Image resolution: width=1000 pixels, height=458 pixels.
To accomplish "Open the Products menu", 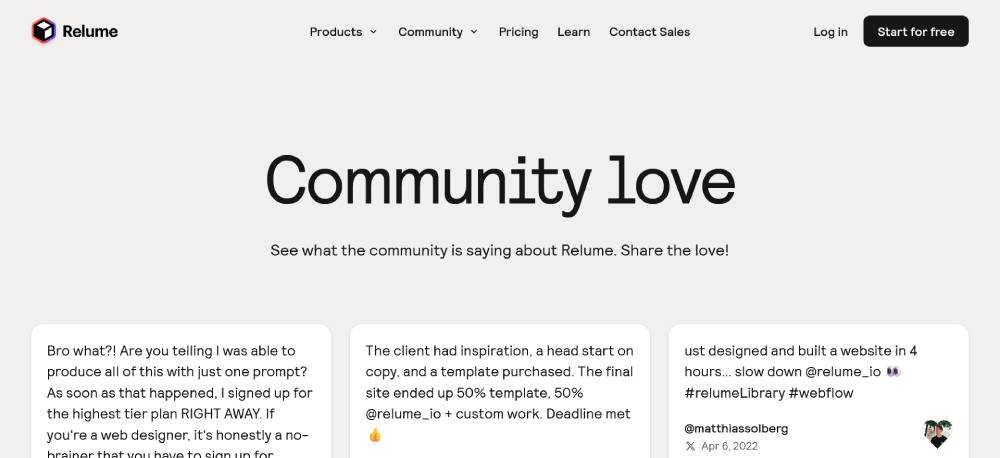I will point(343,32).
